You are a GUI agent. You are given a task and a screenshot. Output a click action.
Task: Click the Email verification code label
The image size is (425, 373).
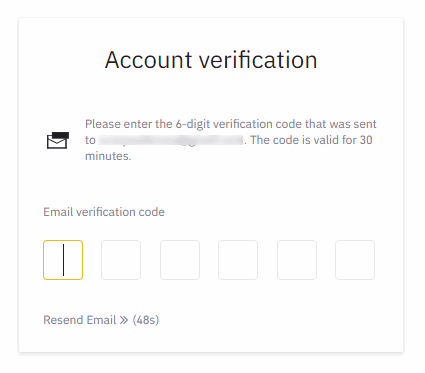point(104,212)
